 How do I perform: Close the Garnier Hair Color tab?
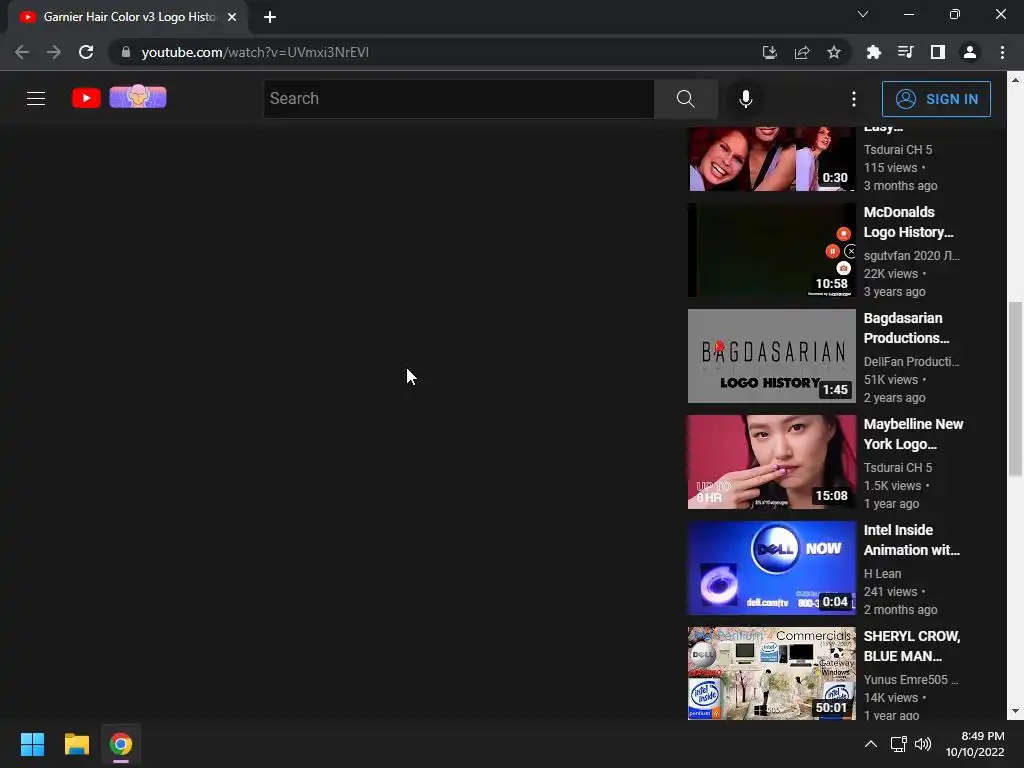coord(232,17)
